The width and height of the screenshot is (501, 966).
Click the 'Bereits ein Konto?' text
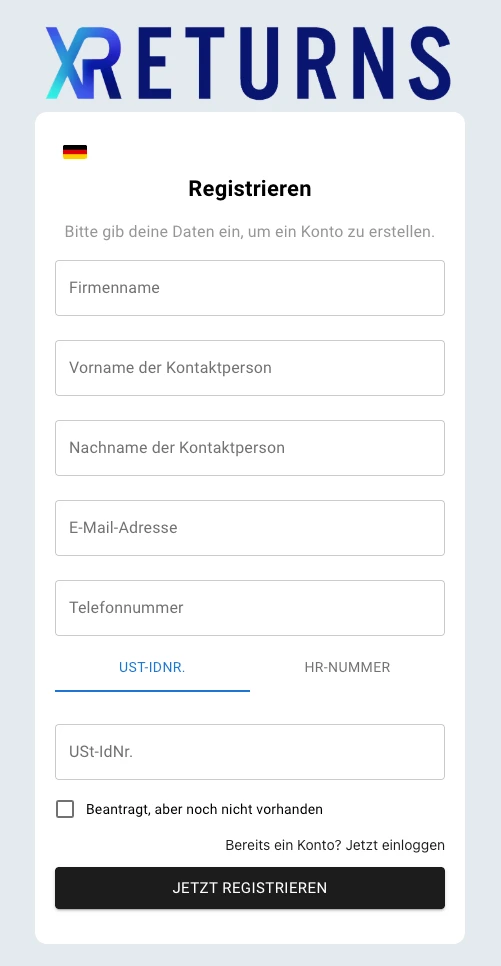(x=283, y=845)
